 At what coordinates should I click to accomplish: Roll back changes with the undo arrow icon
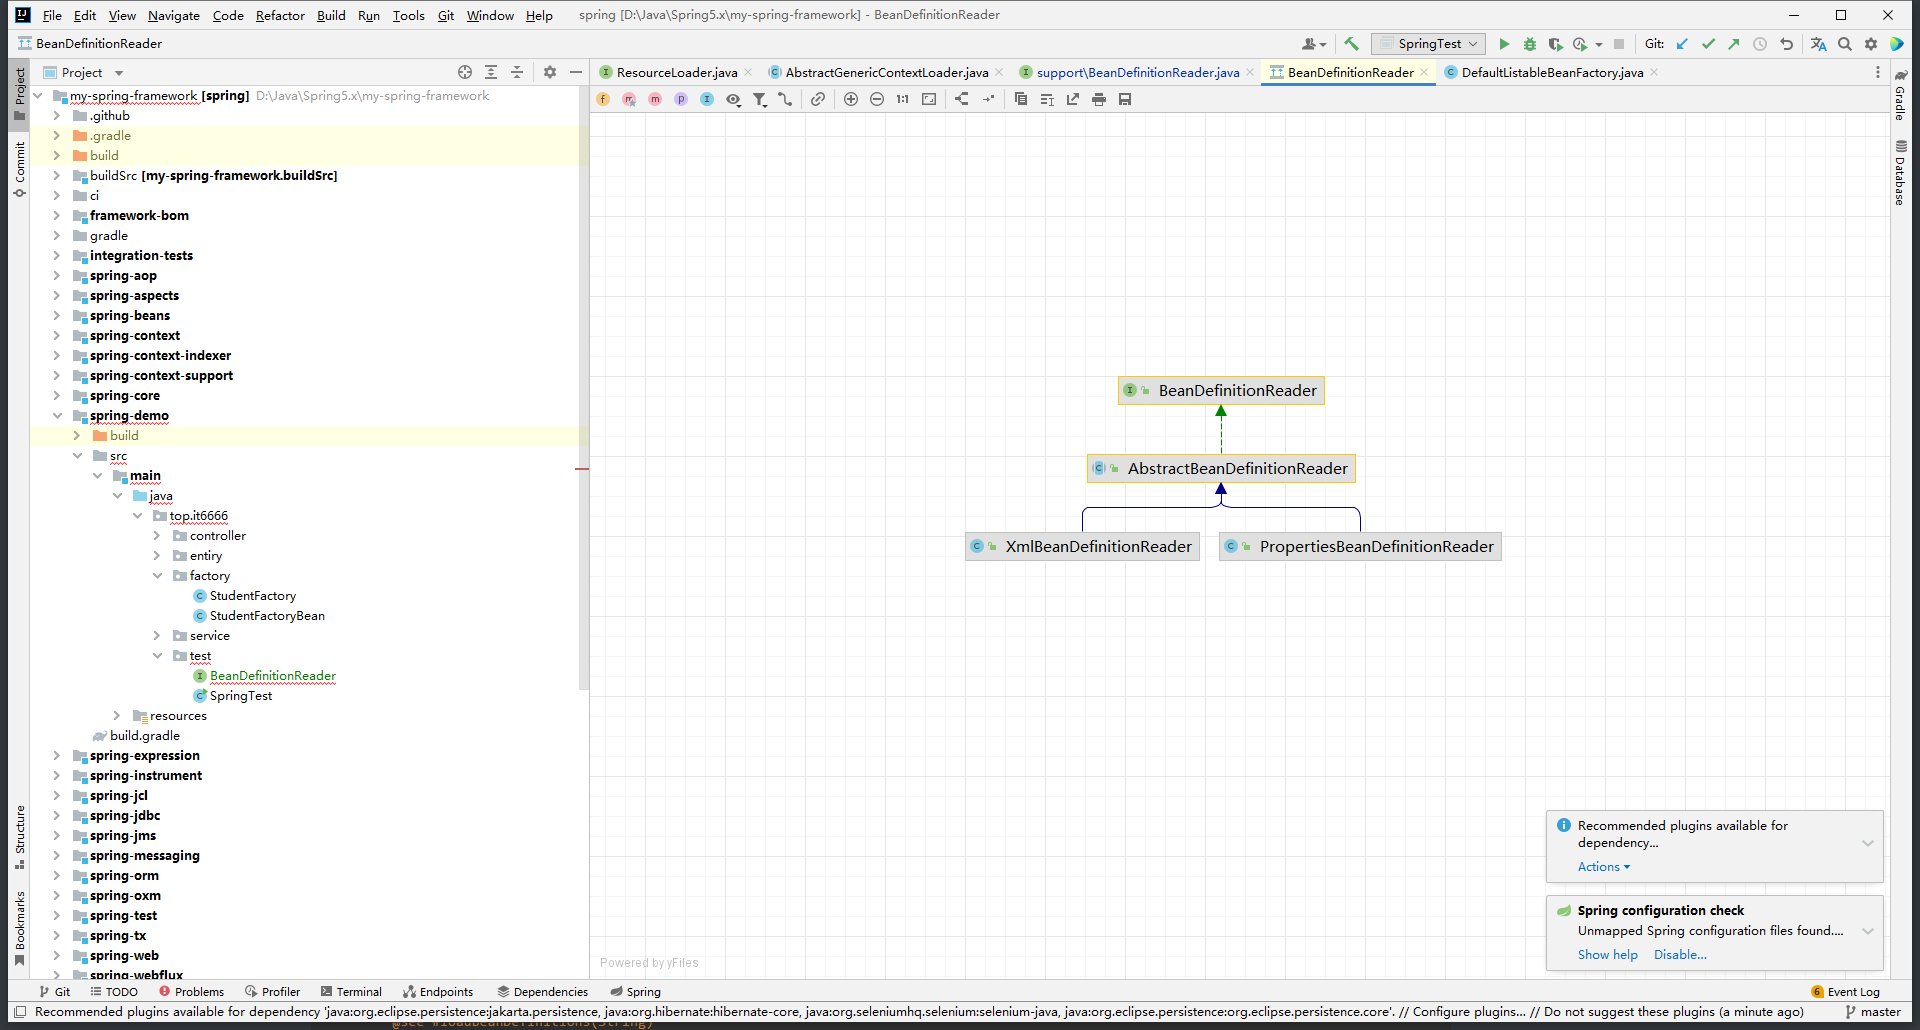pyautogui.click(x=1786, y=44)
